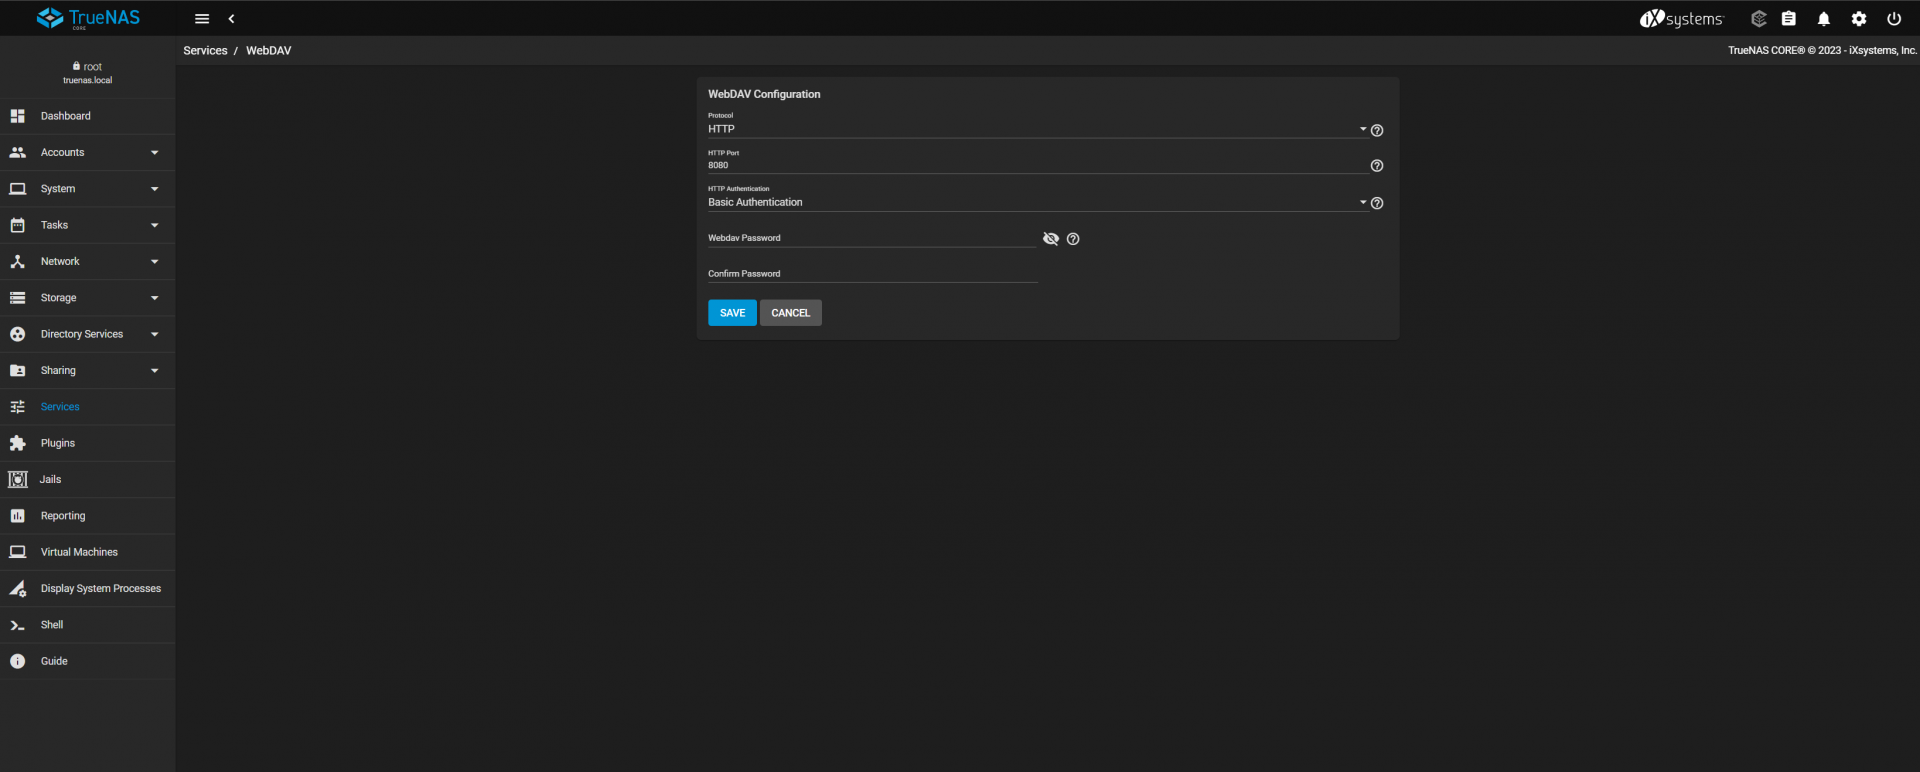
Task: Click the TrueNAS CORE copyright text
Action: tap(1822, 50)
